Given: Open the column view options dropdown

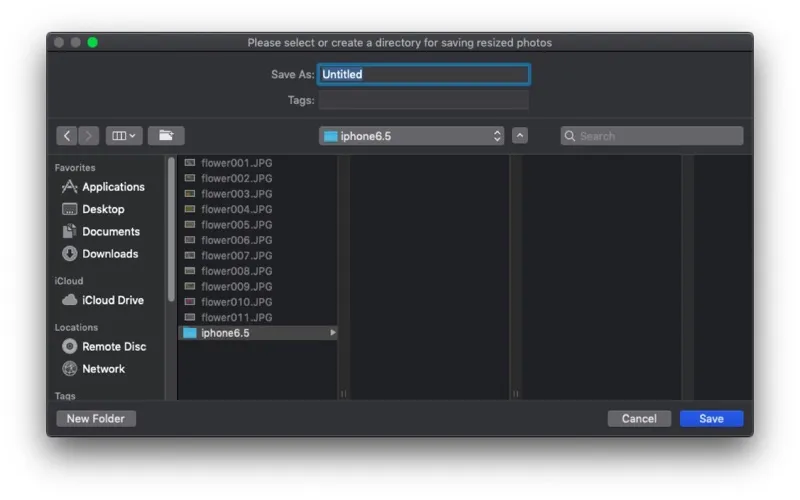Looking at the screenshot, I should pos(125,136).
